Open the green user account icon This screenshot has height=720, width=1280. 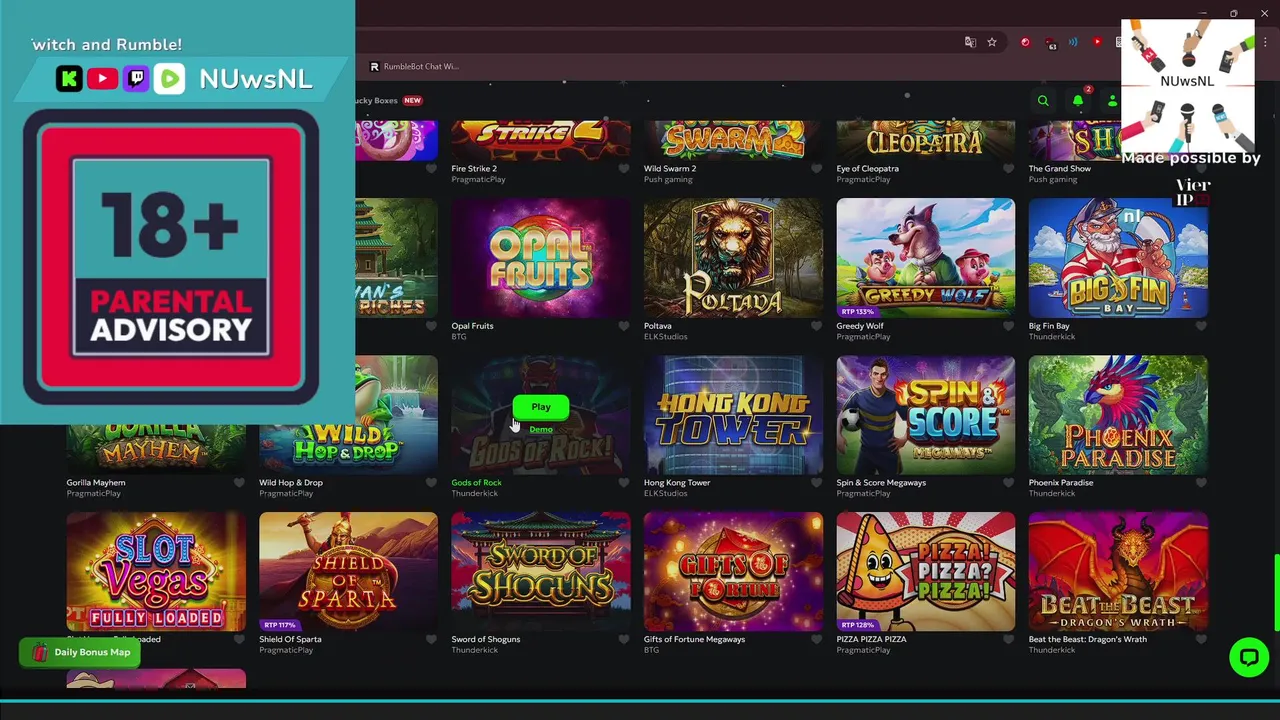[x=1112, y=101]
